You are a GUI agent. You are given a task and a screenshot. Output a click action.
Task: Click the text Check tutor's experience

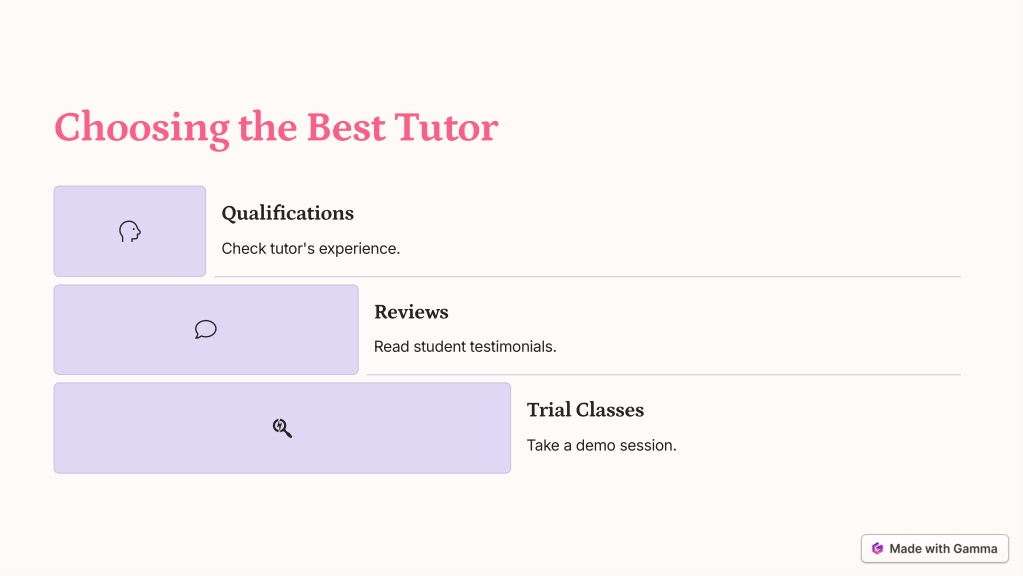(311, 249)
